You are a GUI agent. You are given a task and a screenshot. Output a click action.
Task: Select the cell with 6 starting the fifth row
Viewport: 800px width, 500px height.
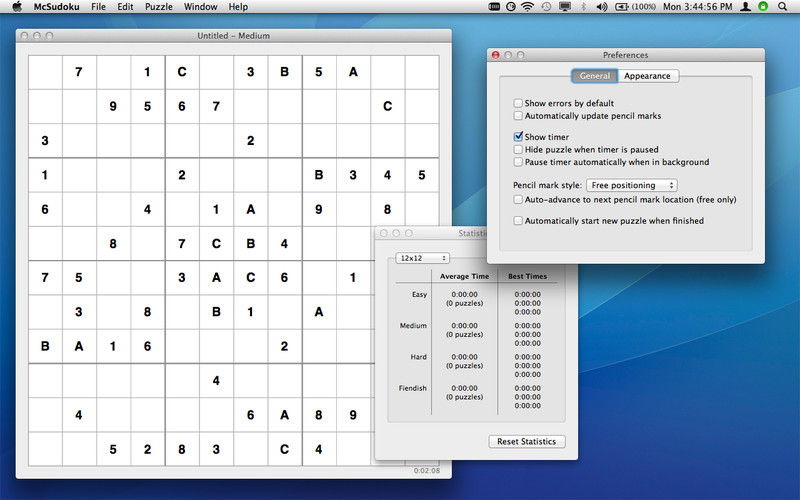(45, 209)
